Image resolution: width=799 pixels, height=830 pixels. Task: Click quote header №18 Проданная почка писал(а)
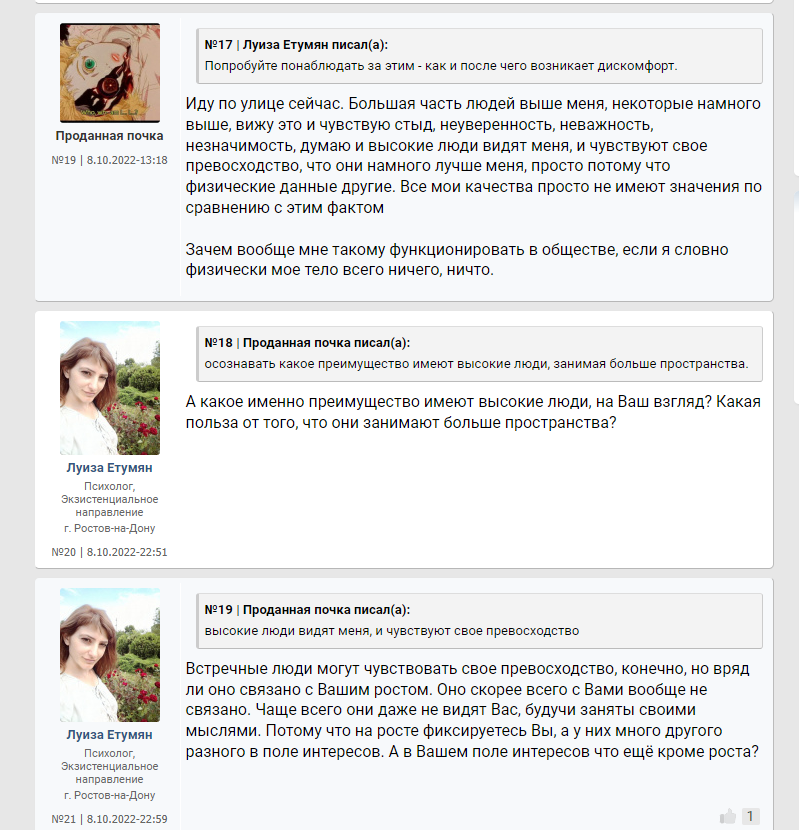tap(307, 343)
